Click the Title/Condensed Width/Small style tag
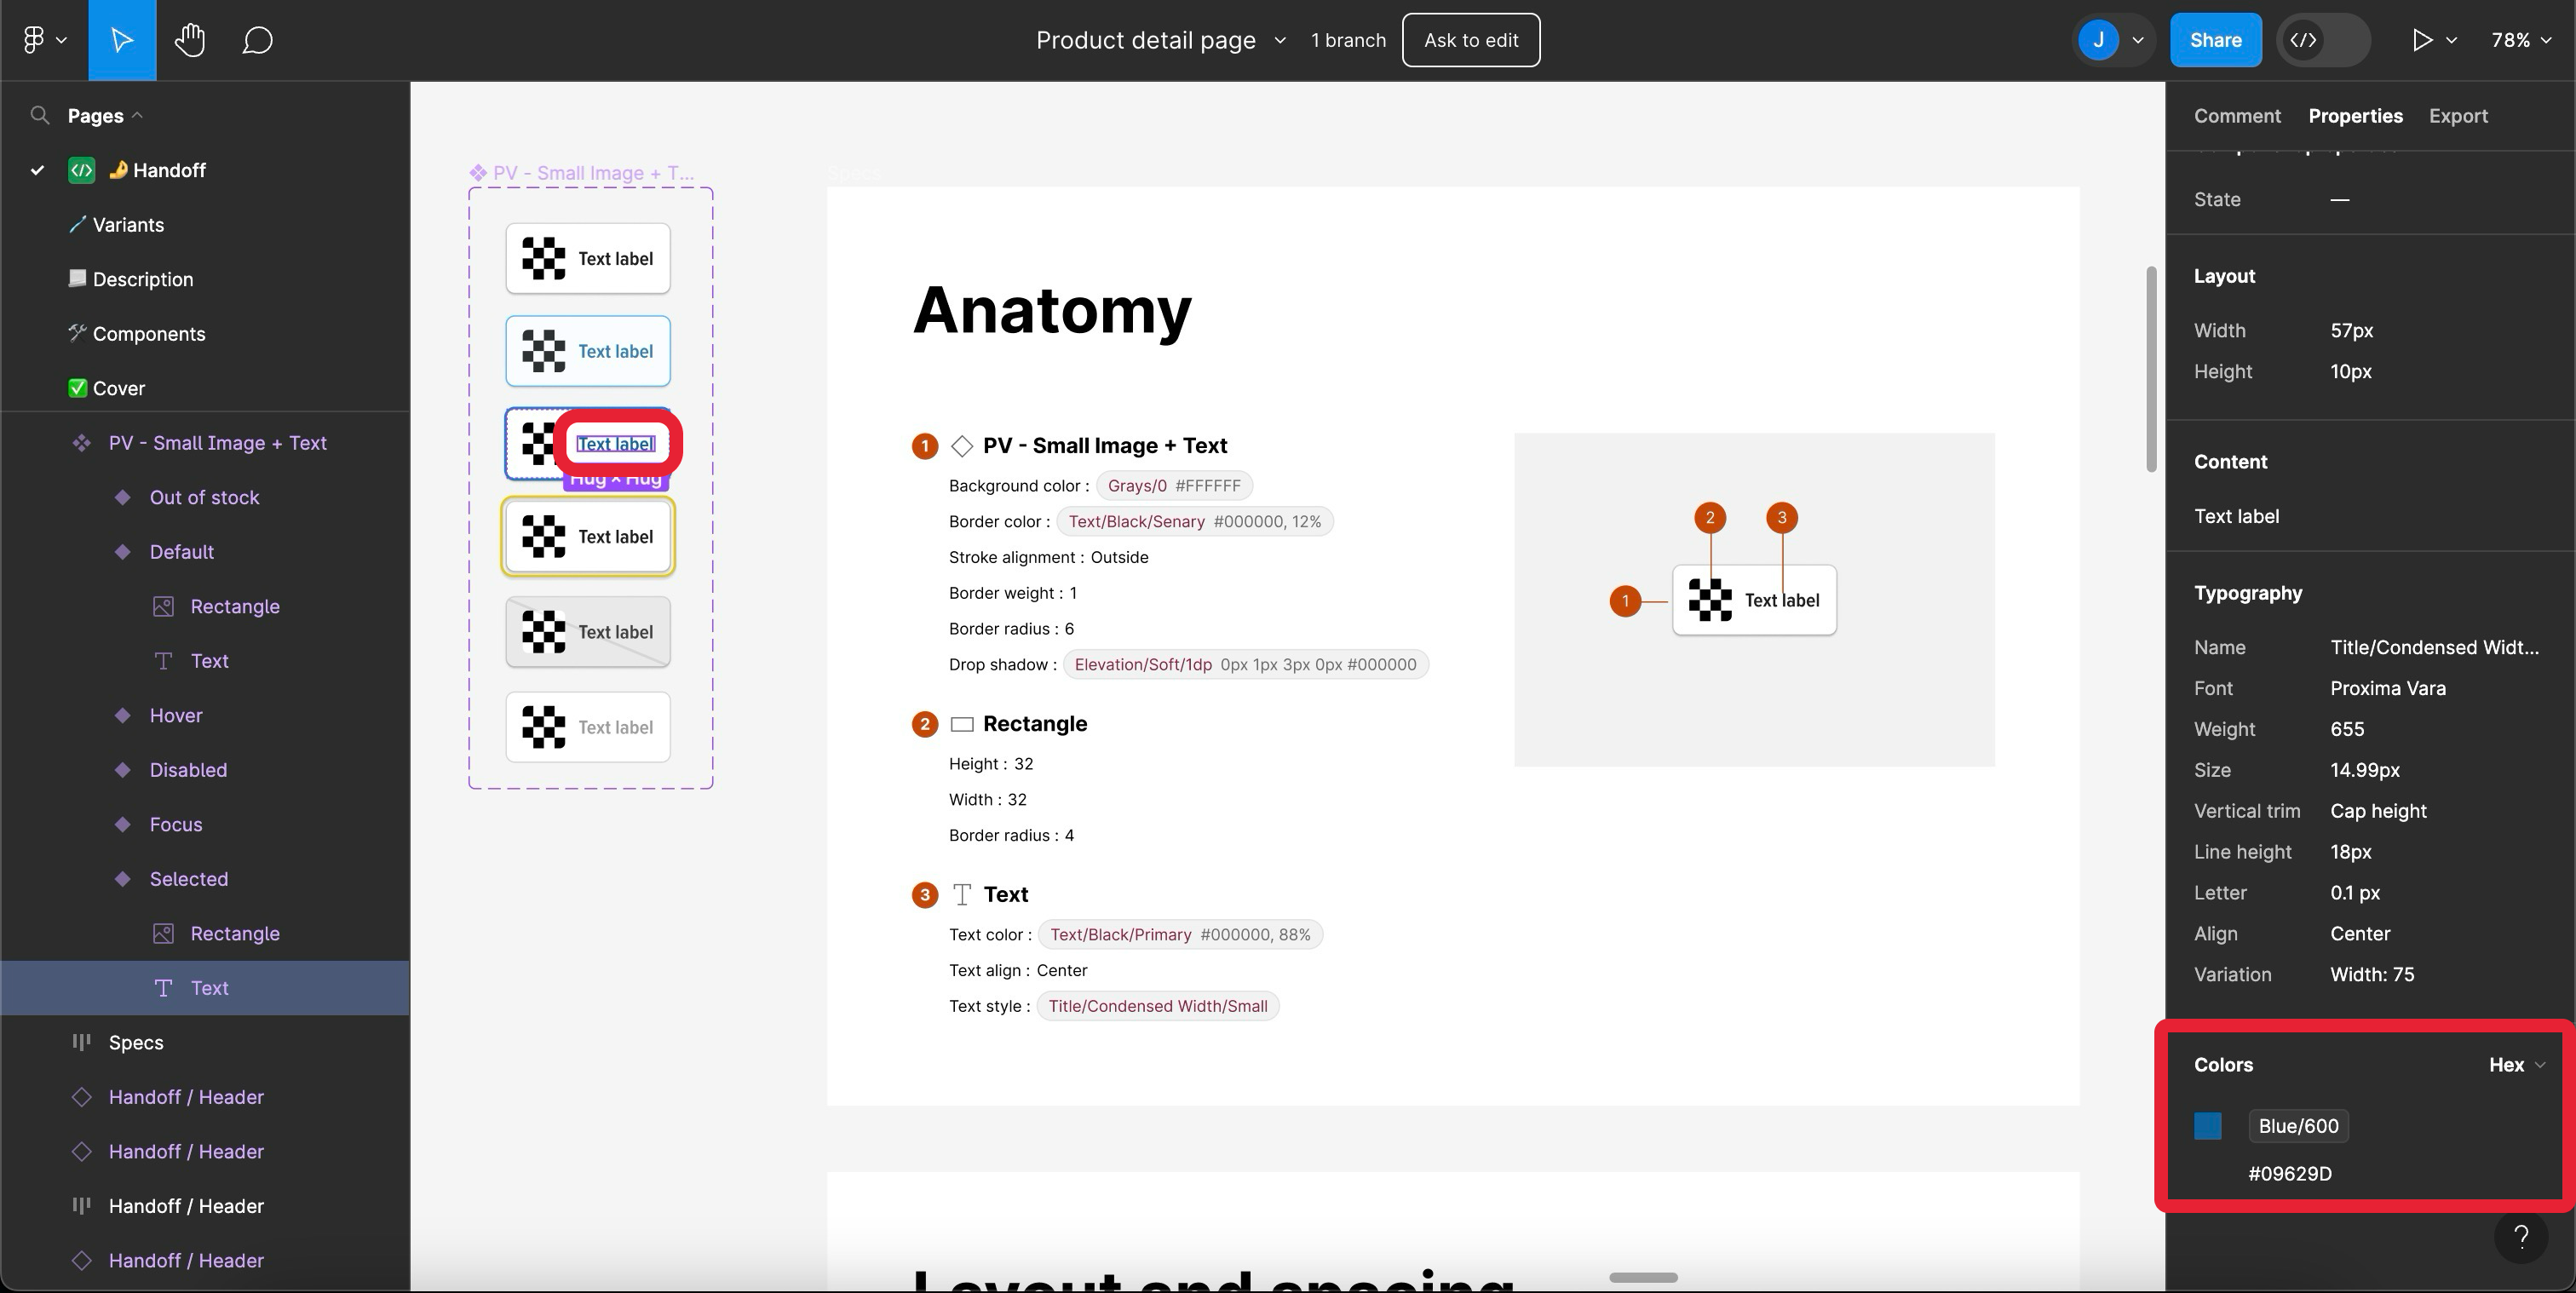 pos(1158,1006)
